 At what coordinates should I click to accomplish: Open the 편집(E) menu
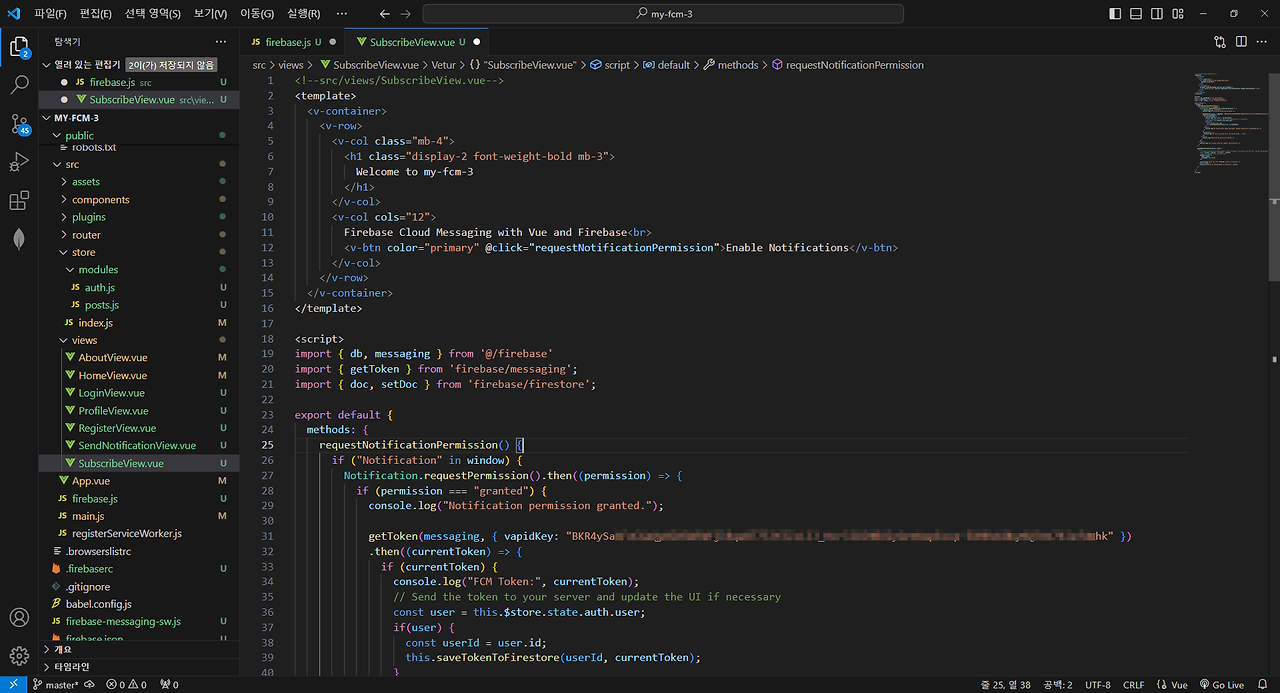(x=96, y=14)
